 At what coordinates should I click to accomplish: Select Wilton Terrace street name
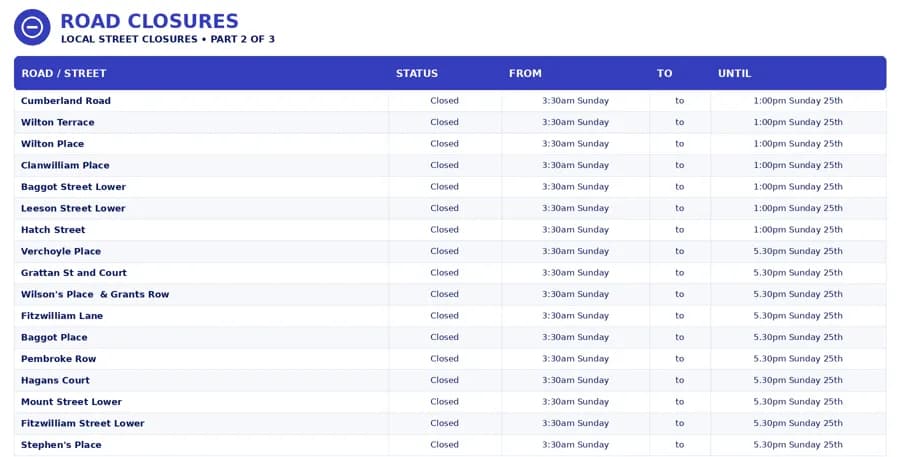[x=57, y=122]
